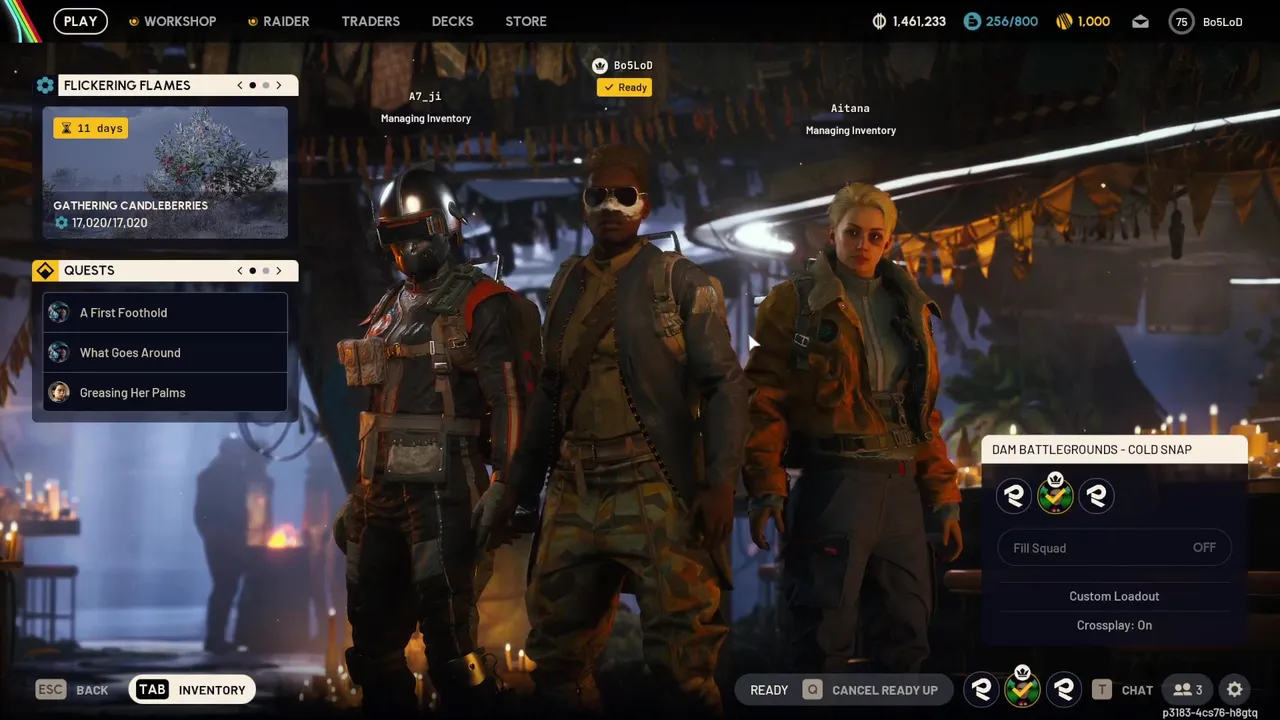Image resolution: width=1280 pixels, height=720 pixels.
Task: Switch to the RAIDER tab
Action: tap(278, 21)
